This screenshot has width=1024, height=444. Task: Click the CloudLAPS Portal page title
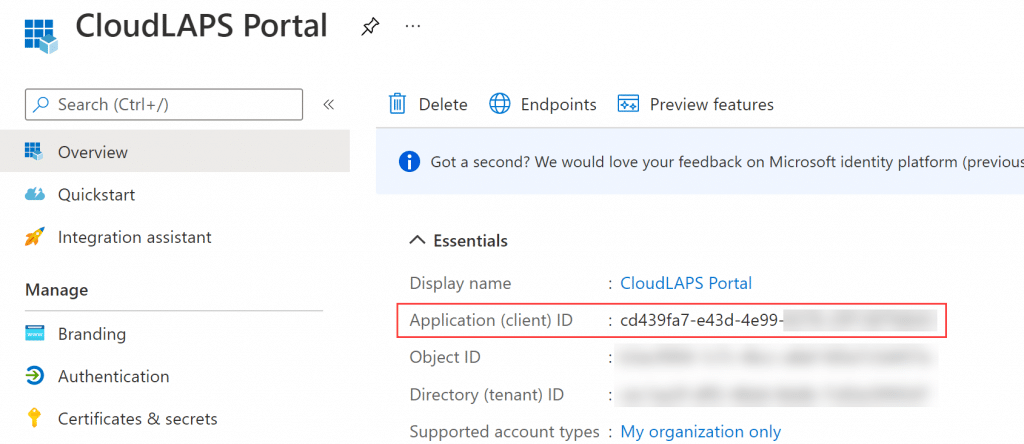click(x=201, y=26)
